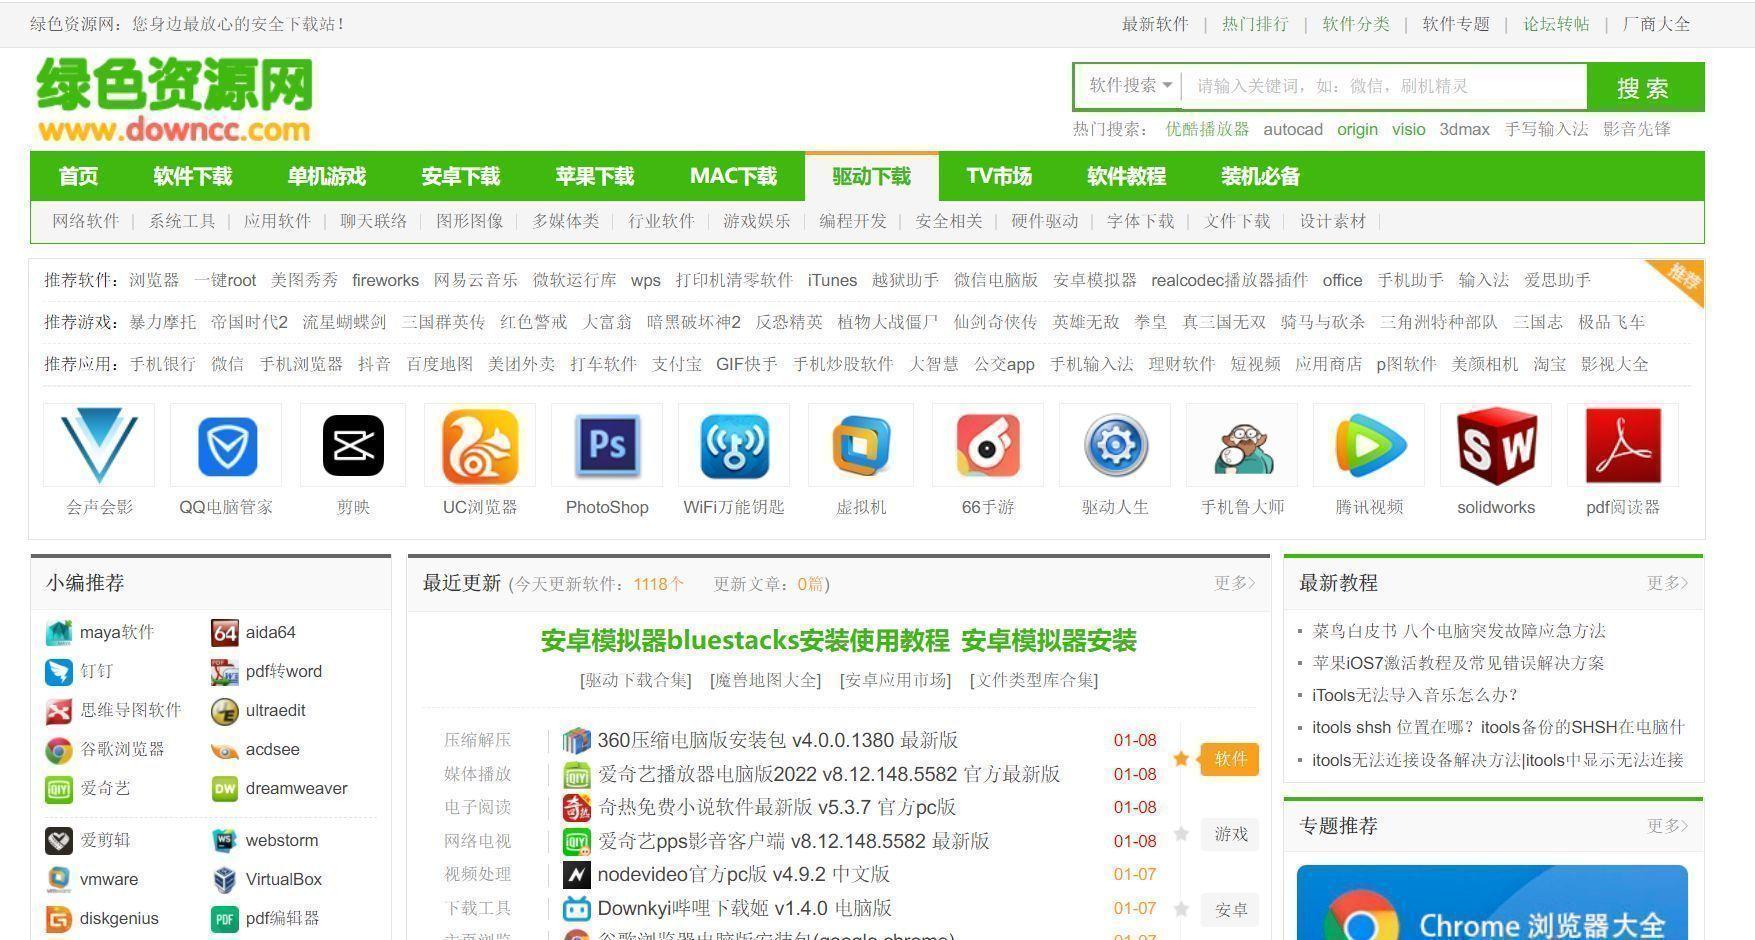
Task: Click the VirtualBox icon
Action: [x=225, y=880]
